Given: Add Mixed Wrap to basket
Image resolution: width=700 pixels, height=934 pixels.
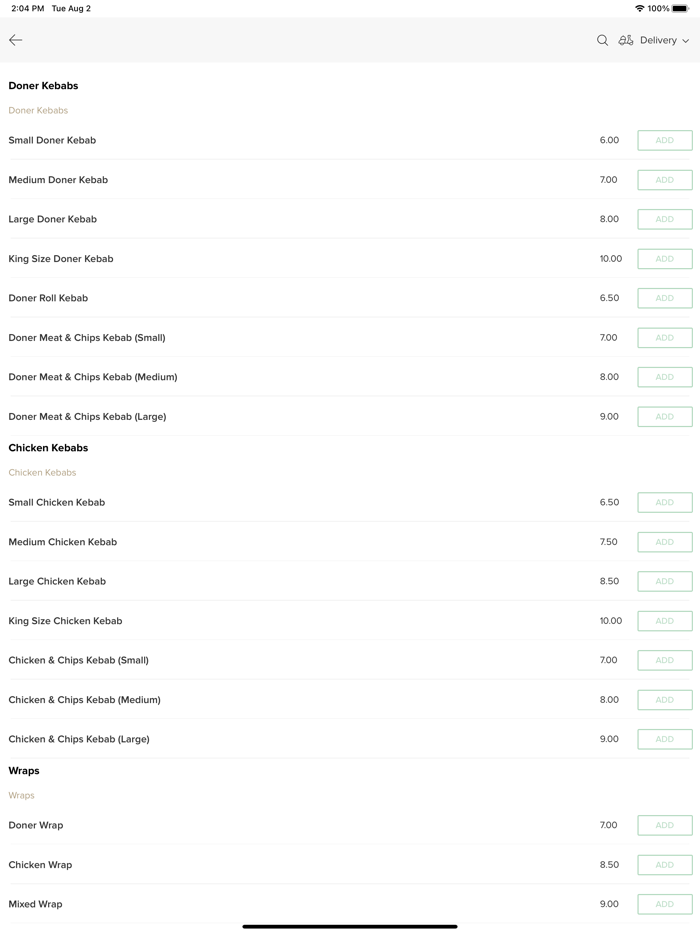Looking at the screenshot, I should pyautogui.click(x=664, y=904).
